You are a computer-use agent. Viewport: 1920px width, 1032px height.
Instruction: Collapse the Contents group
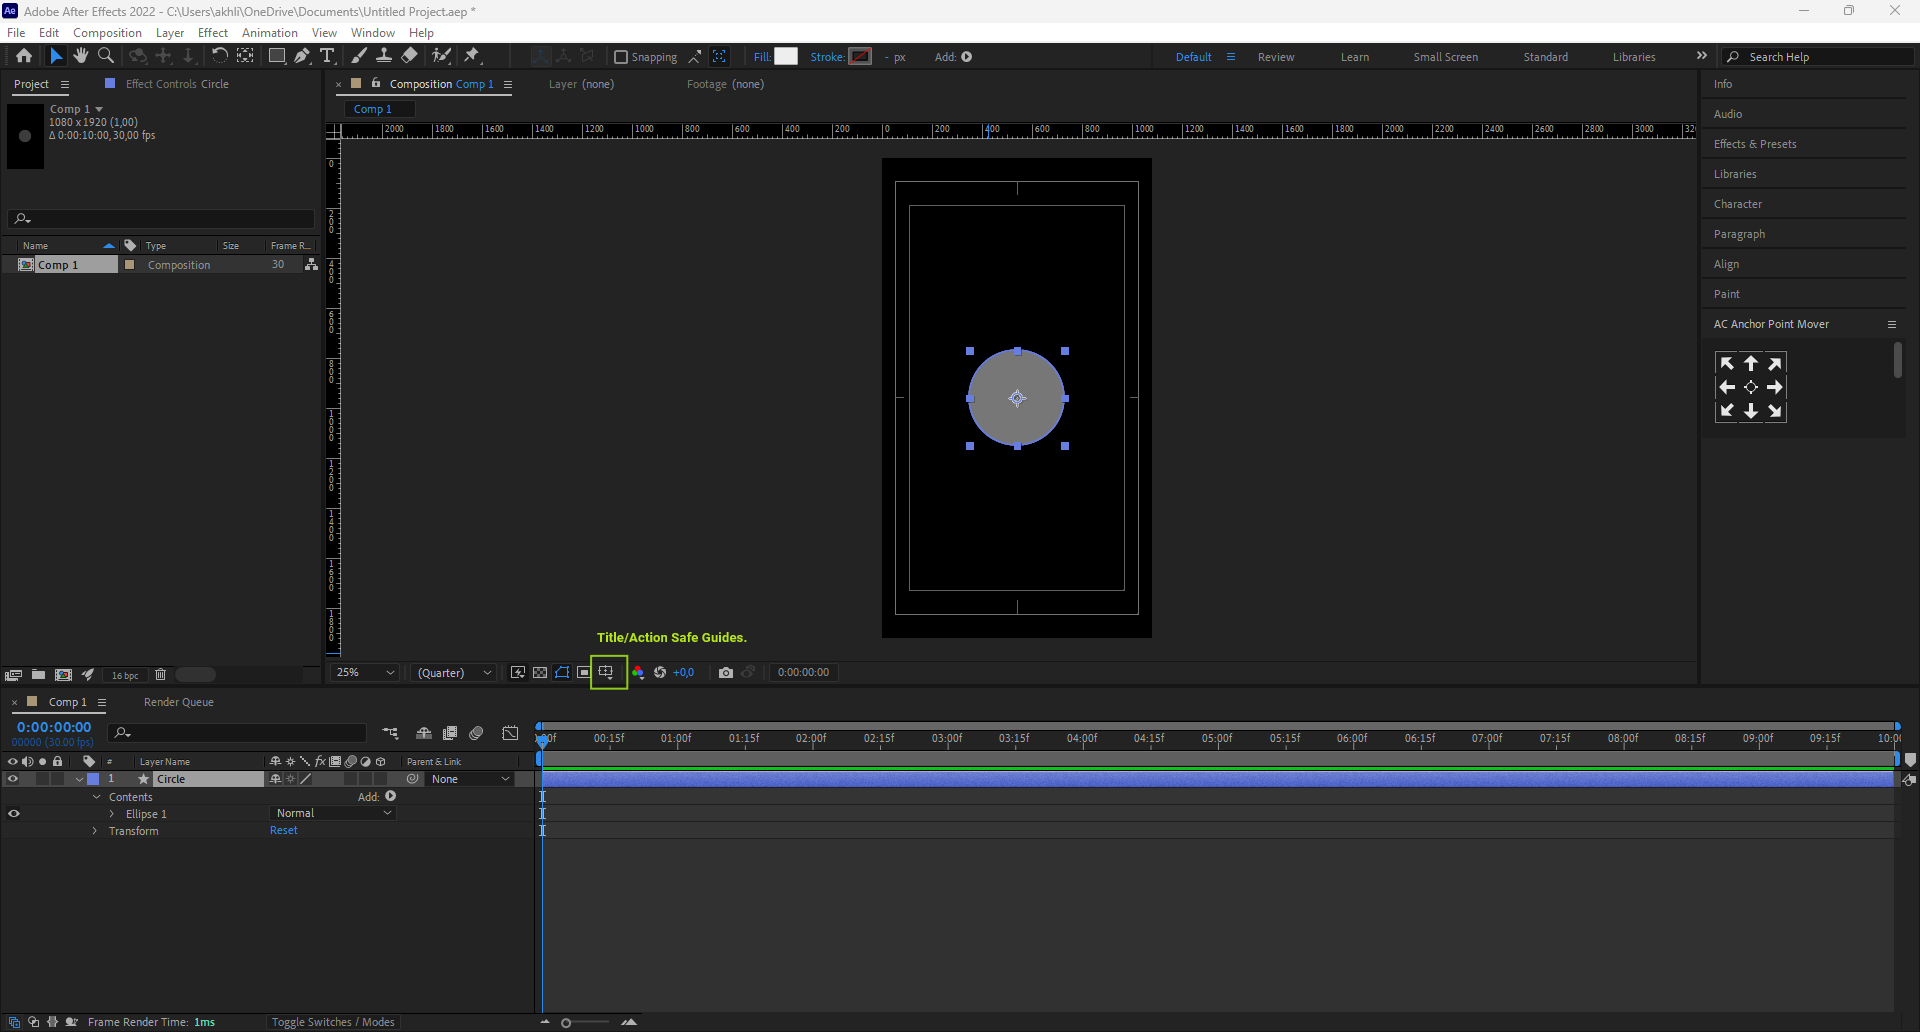(x=97, y=797)
